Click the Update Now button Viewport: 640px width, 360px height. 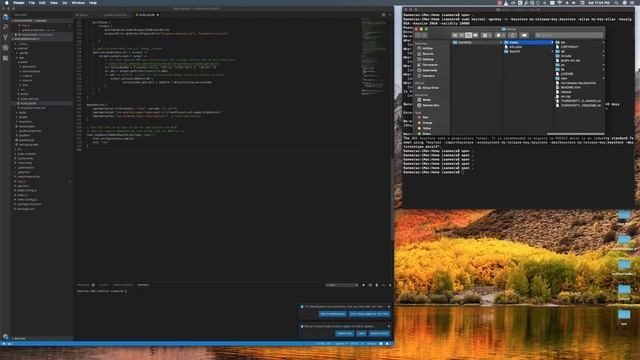coord(344,333)
